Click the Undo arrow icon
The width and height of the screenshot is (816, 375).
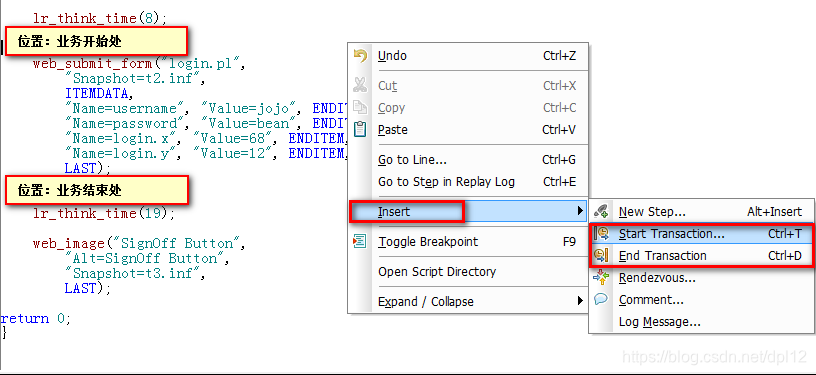[x=360, y=56]
